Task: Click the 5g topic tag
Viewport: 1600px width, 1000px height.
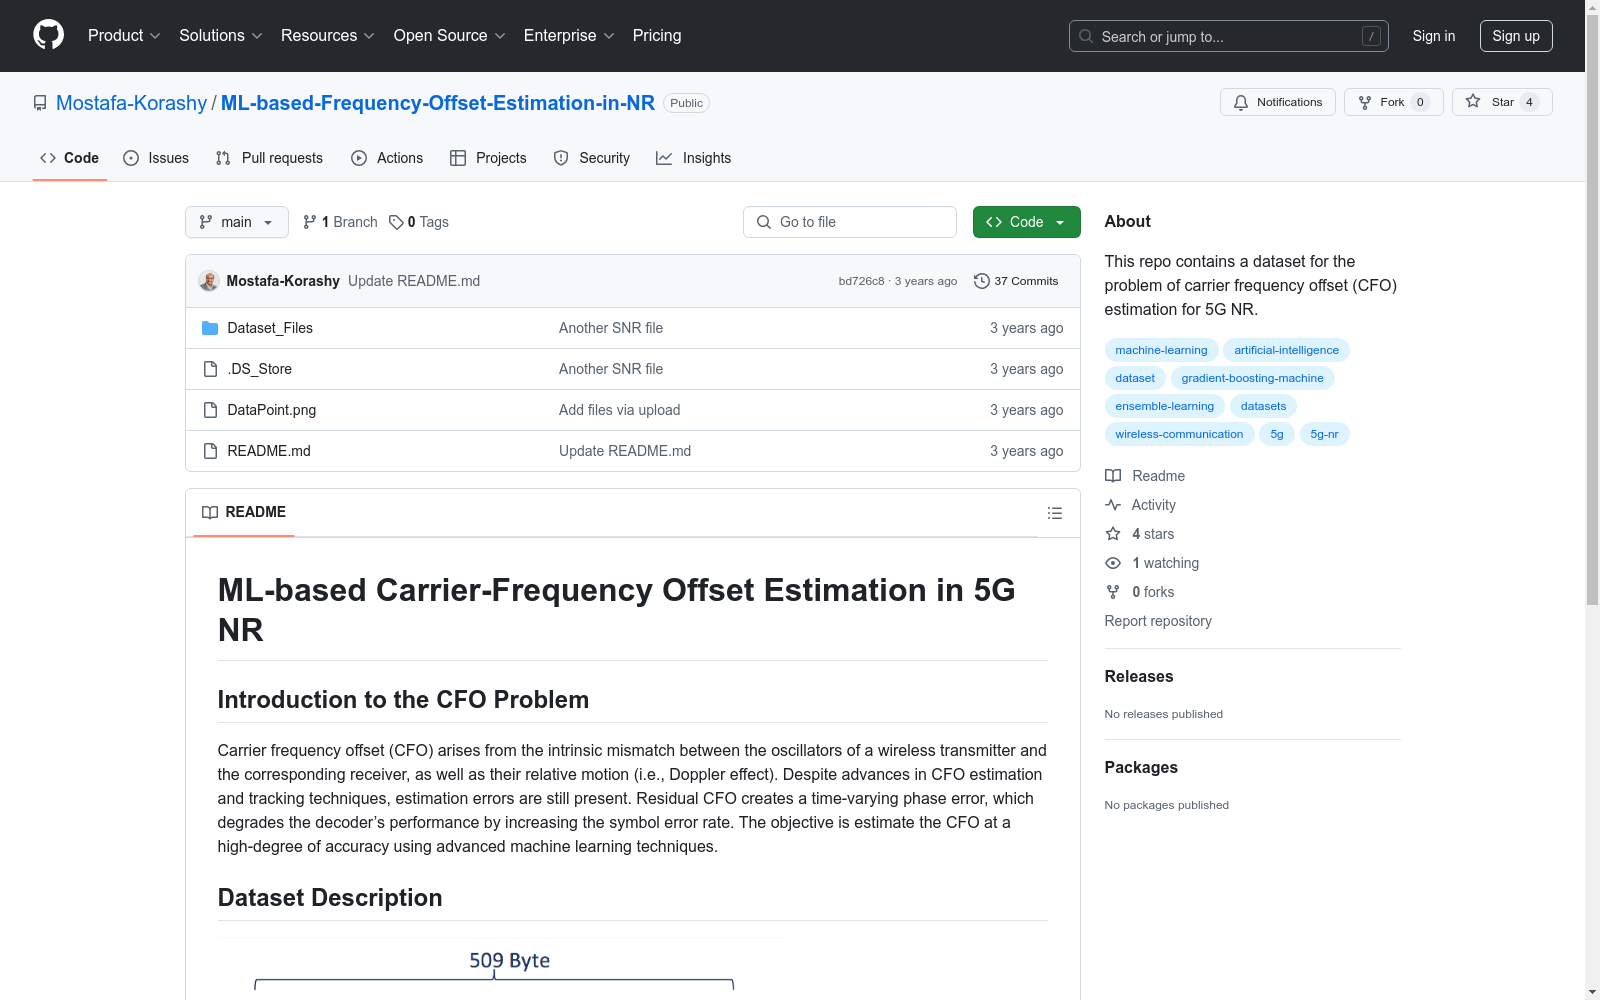Action: [1277, 434]
